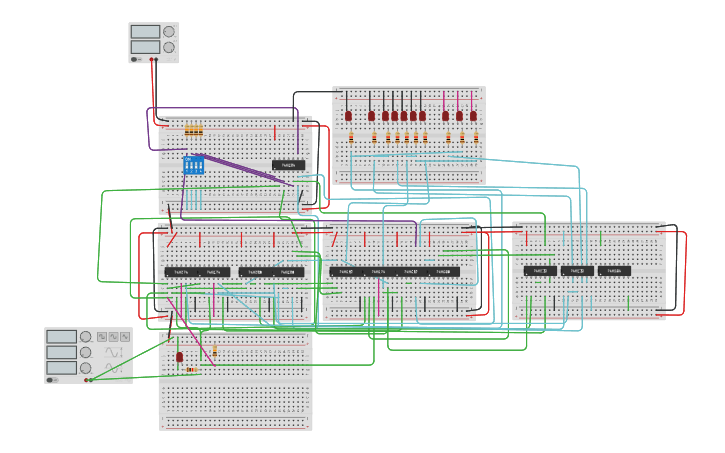Select the vertical resistor on bottom breadboard
This screenshot has width=725, height=453.
click(215, 350)
